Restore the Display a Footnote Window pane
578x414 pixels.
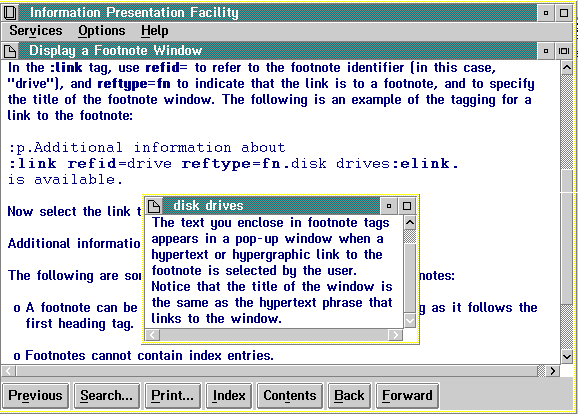[564, 51]
